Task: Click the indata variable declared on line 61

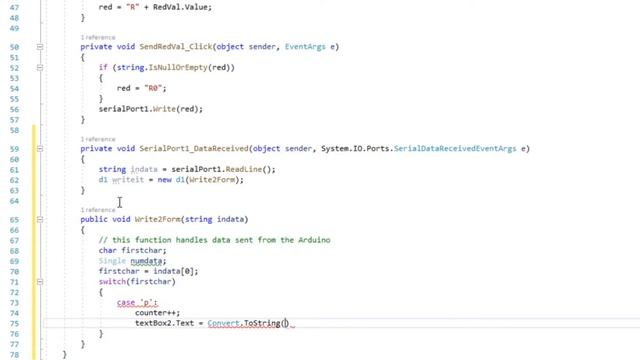Action: coord(144,169)
